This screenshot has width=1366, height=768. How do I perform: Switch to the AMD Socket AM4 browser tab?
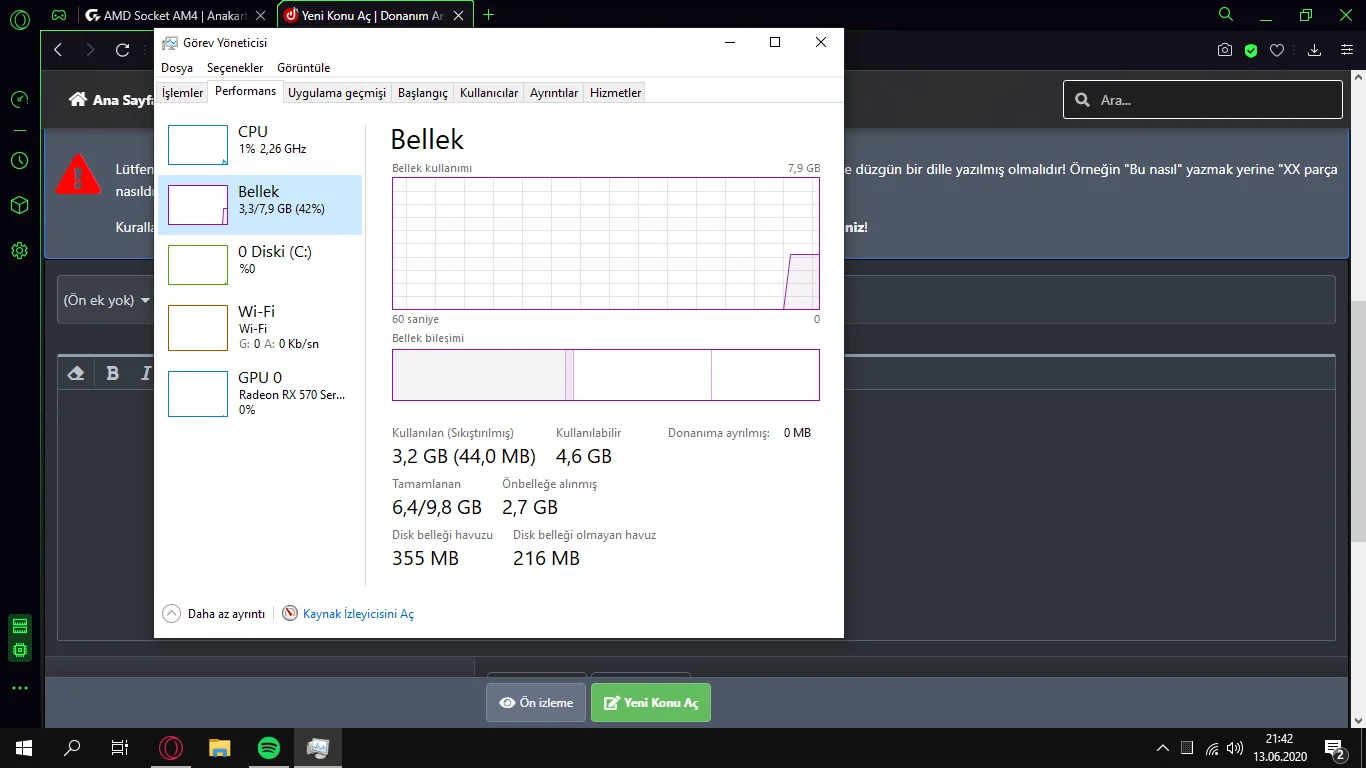pos(173,15)
